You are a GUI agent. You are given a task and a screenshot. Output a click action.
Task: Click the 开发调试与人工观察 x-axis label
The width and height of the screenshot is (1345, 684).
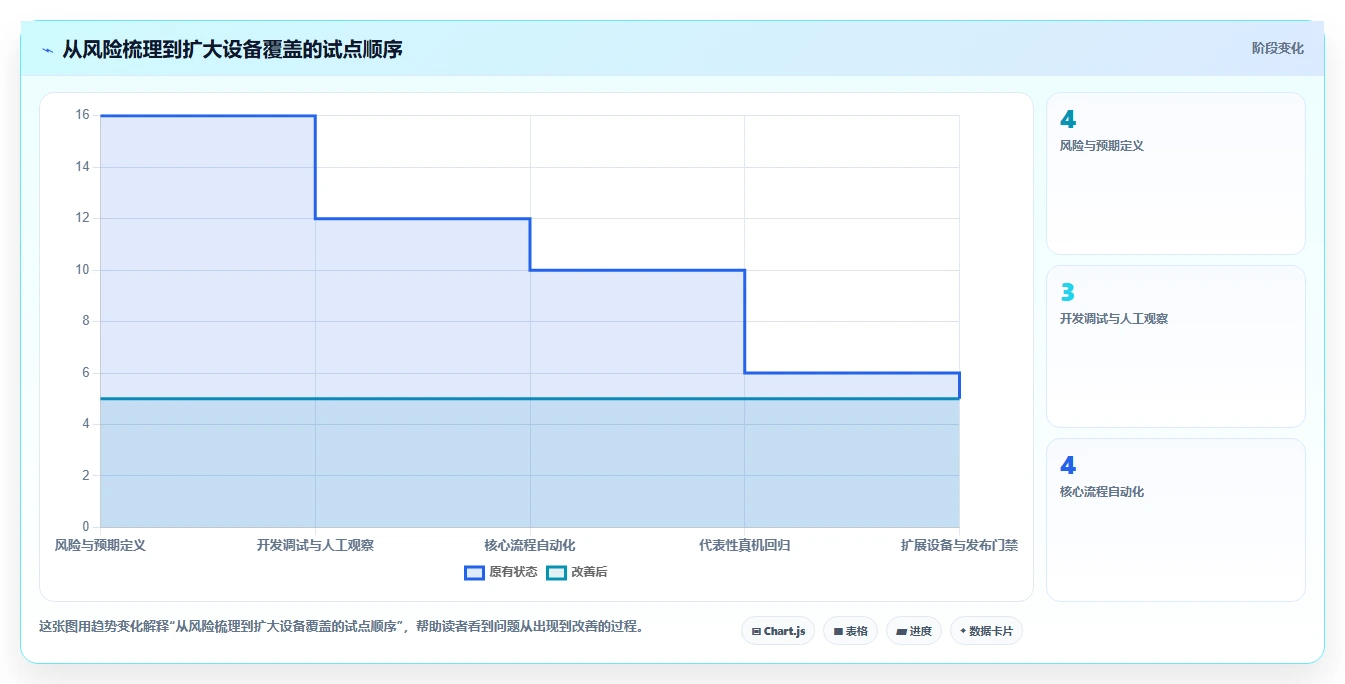point(315,545)
